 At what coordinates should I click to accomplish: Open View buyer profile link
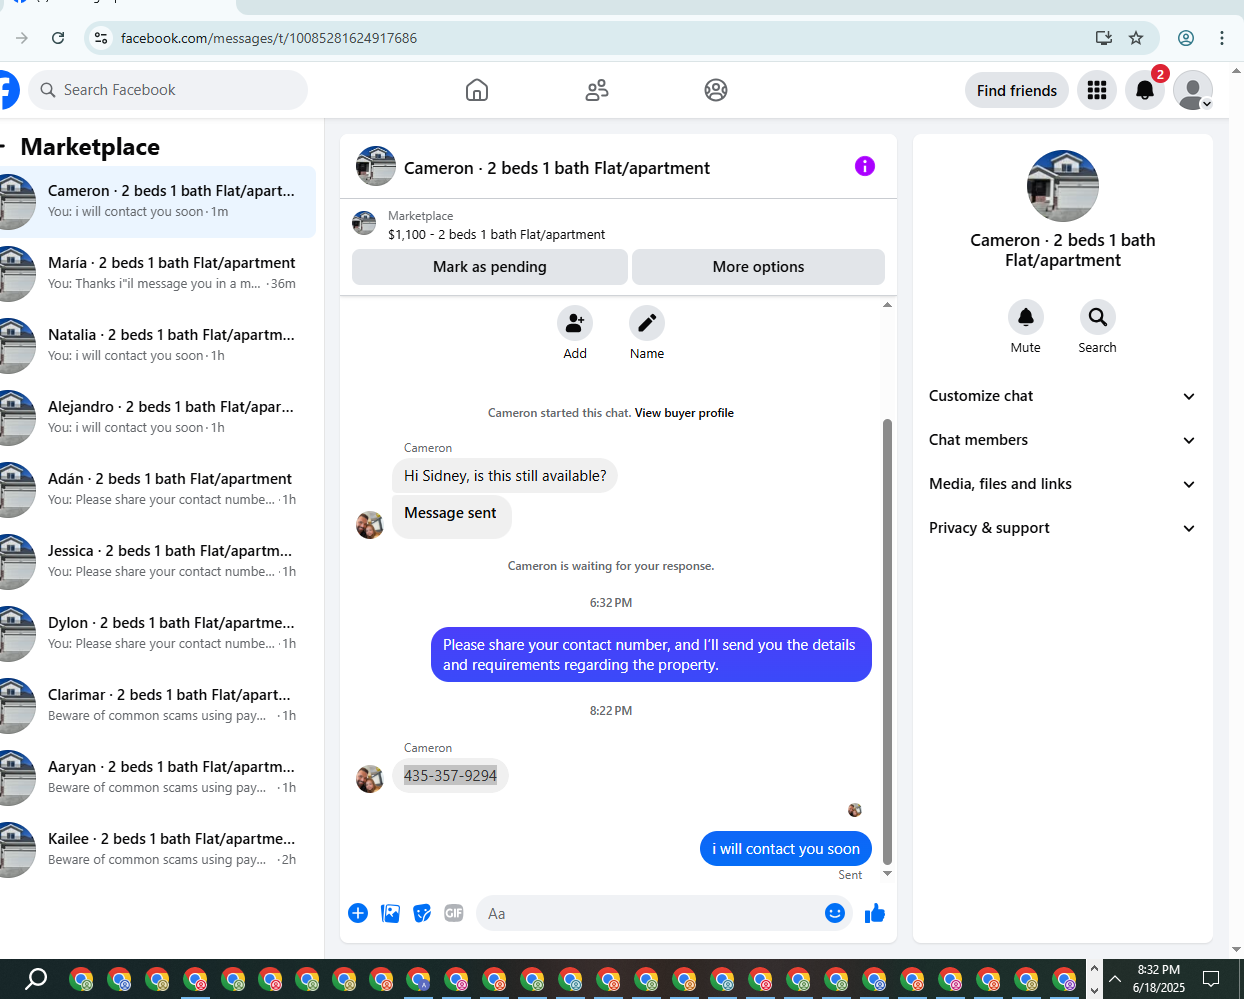tap(684, 413)
